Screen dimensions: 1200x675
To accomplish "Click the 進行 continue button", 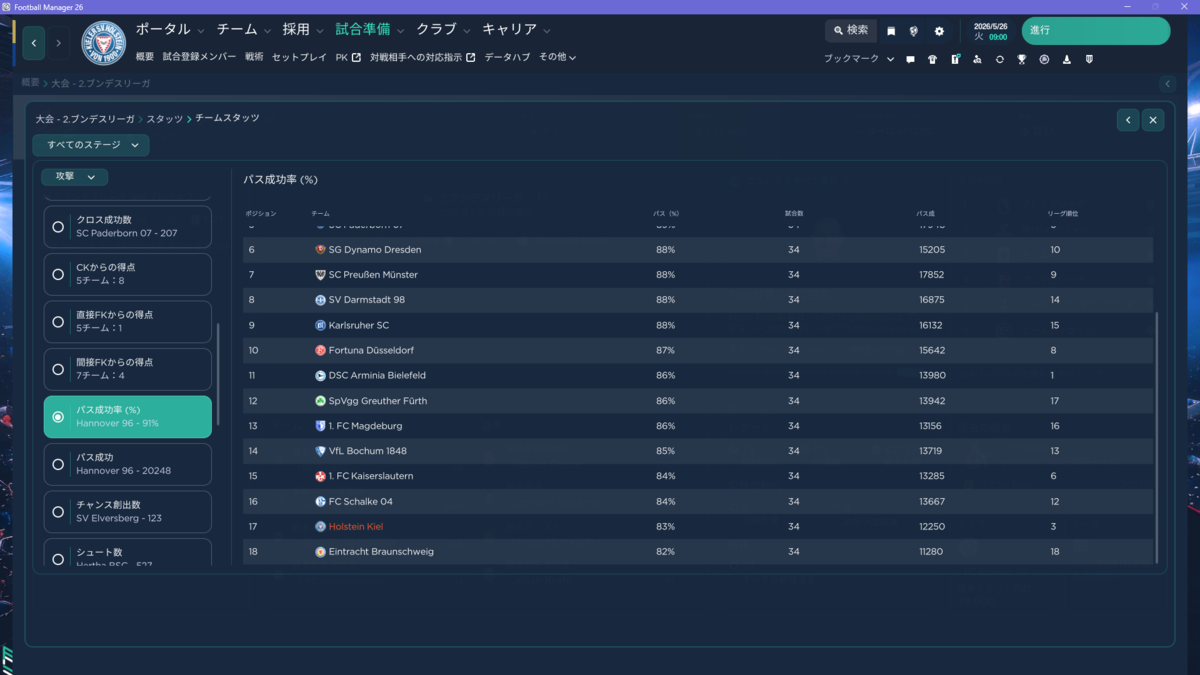I will point(1095,31).
